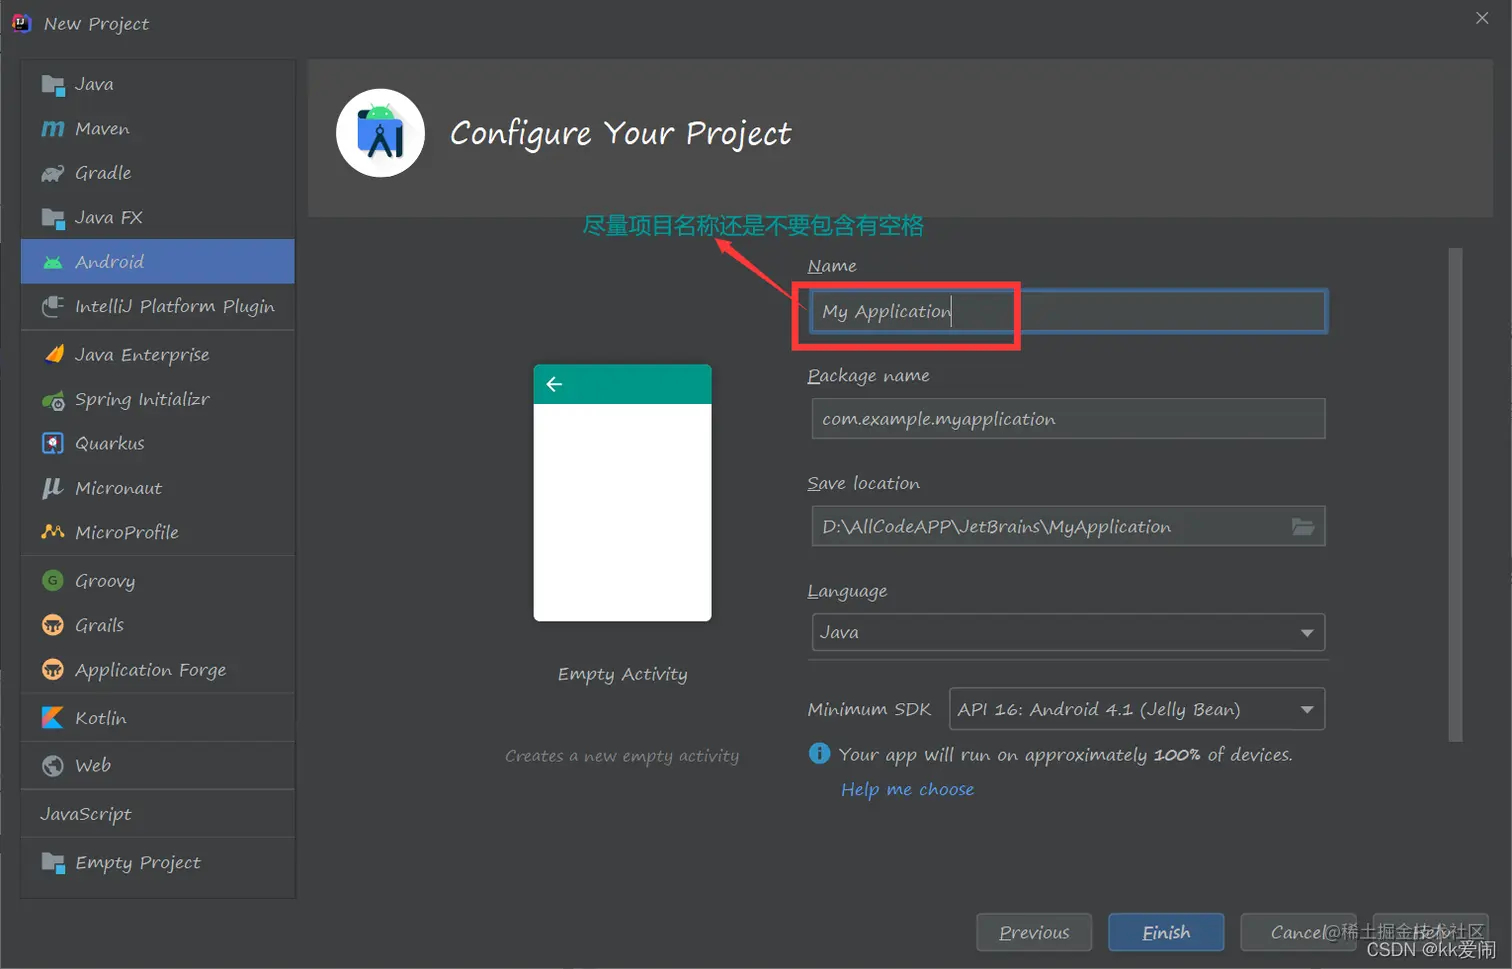The height and width of the screenshot is (969, 1512).
Task: Open the Language dropdown showing Java
Action: 1068,632
